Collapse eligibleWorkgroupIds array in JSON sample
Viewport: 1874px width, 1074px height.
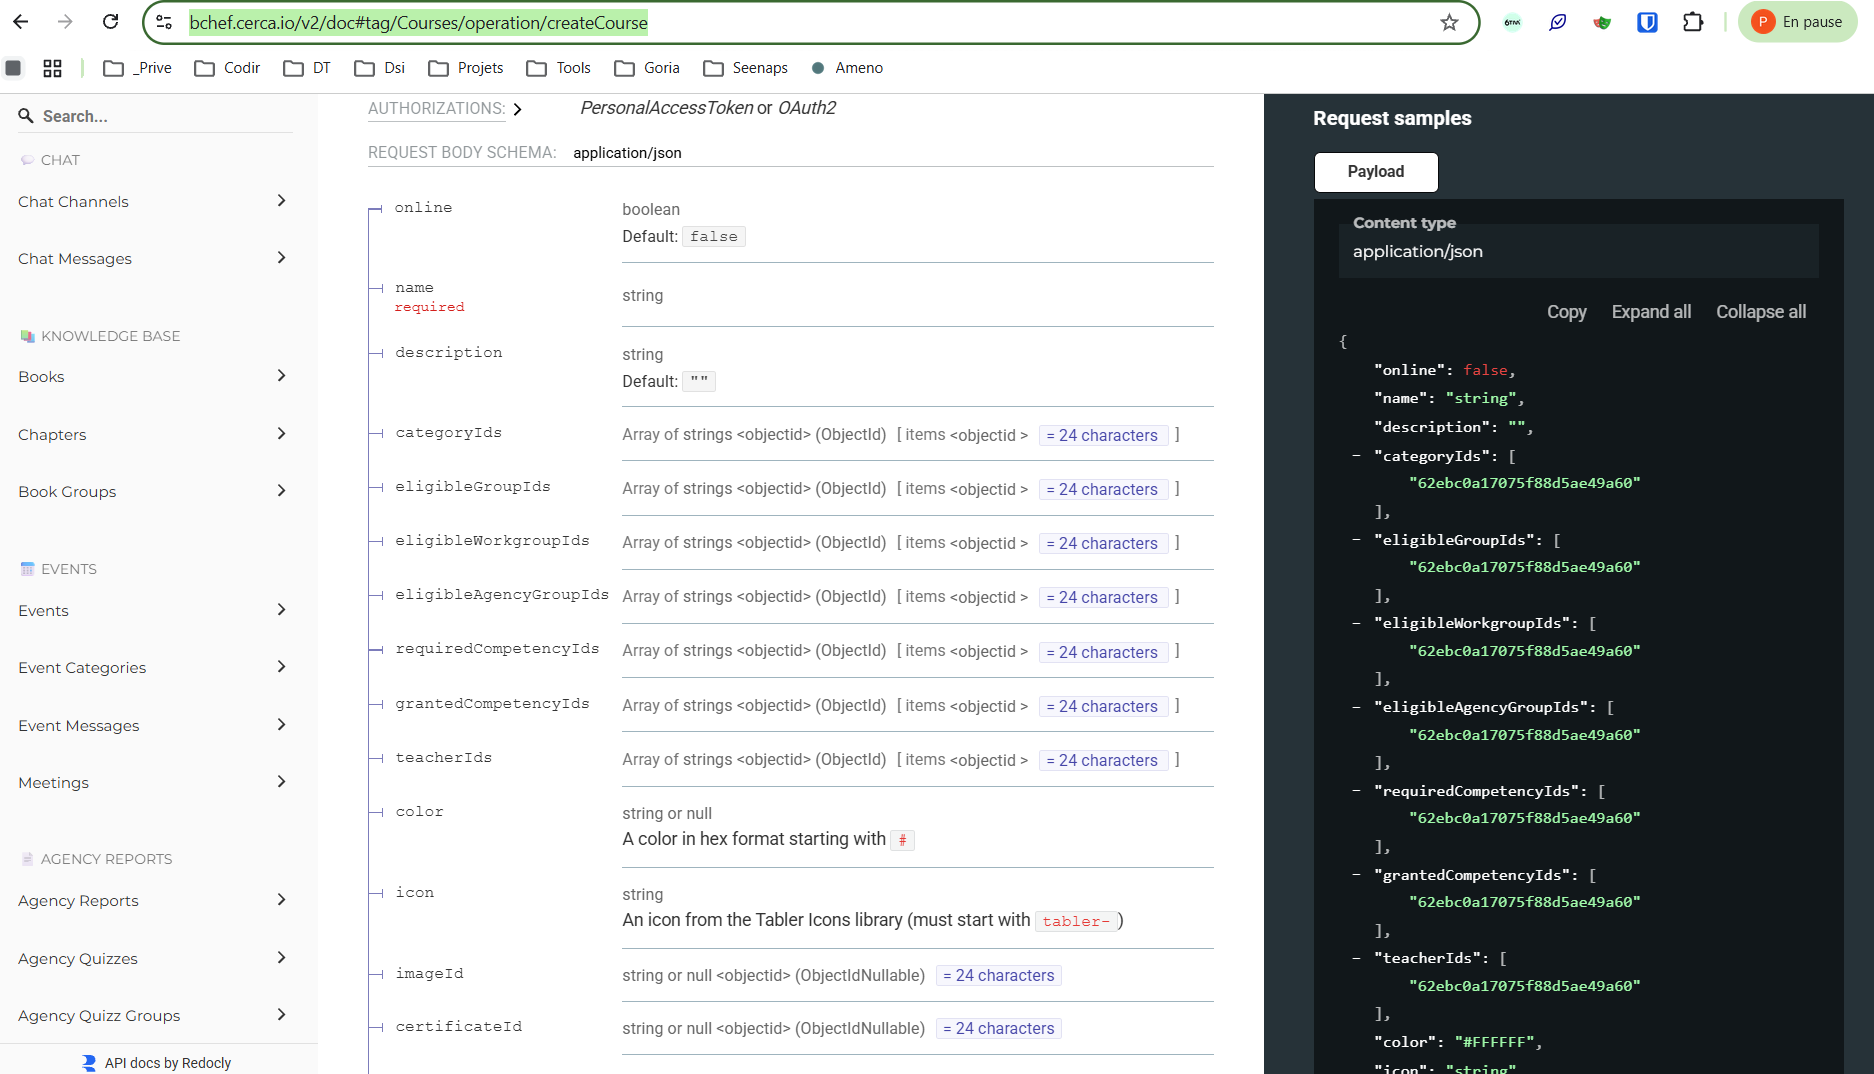(1356, 623)
